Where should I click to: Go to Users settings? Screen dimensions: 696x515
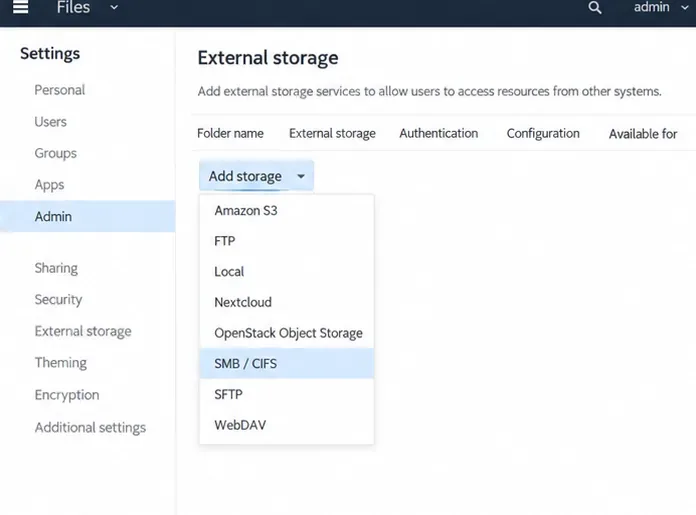click(51, 122)
